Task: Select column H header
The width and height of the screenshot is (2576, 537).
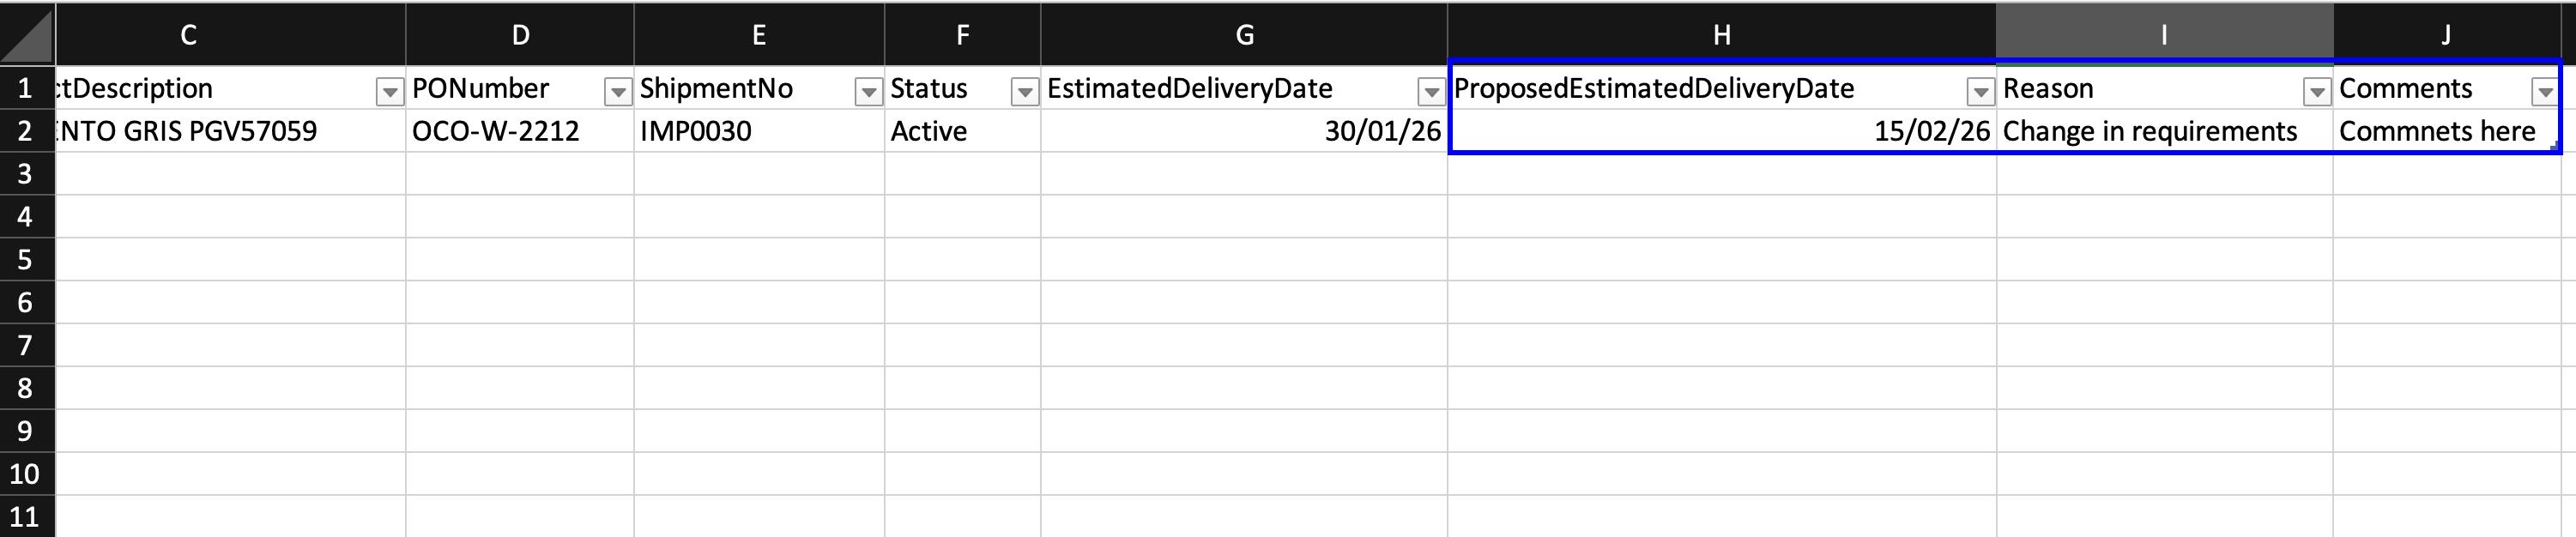Action: point(1721,35)
